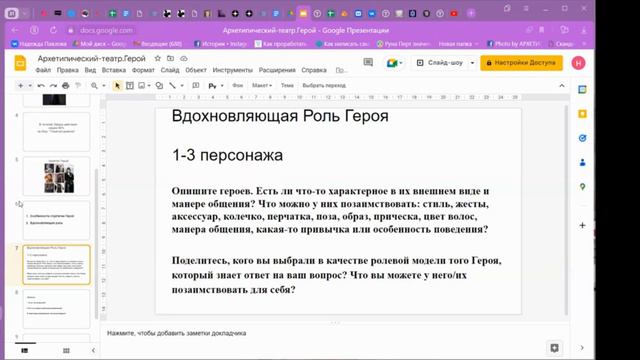Open the Google account avatar
The height and width of the screenshot is (360, 640).
tap(578, 63)
